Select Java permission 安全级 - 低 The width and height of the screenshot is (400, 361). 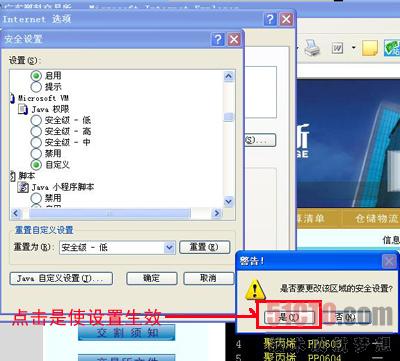coord(36,120)
